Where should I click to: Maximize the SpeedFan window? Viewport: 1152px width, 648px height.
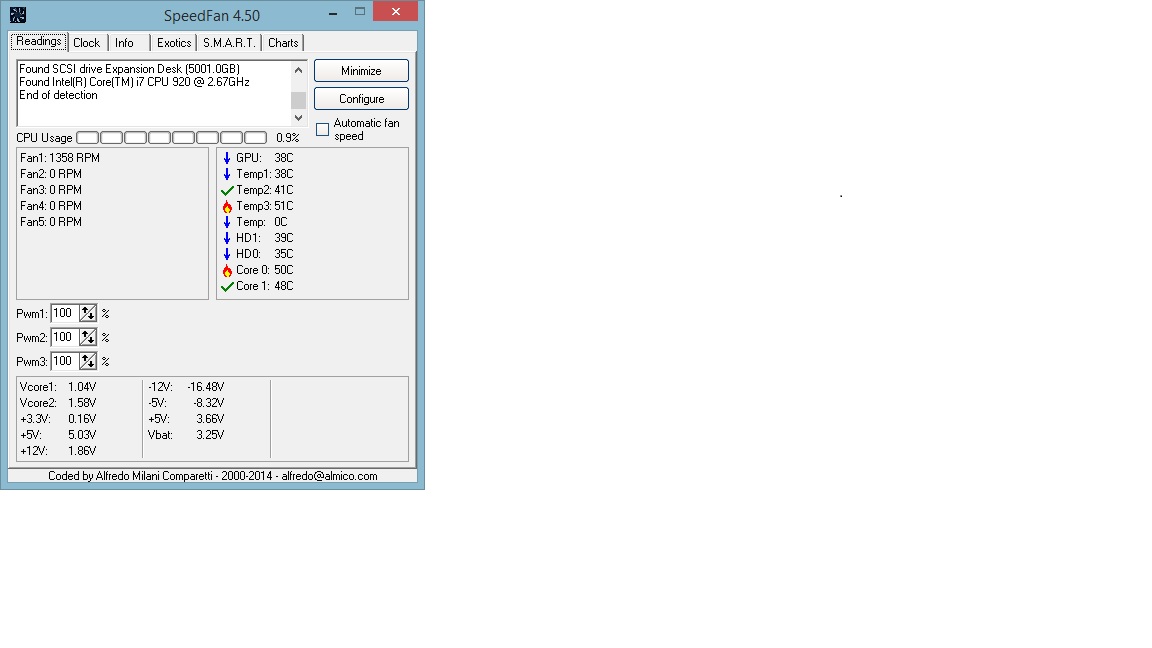360,11
